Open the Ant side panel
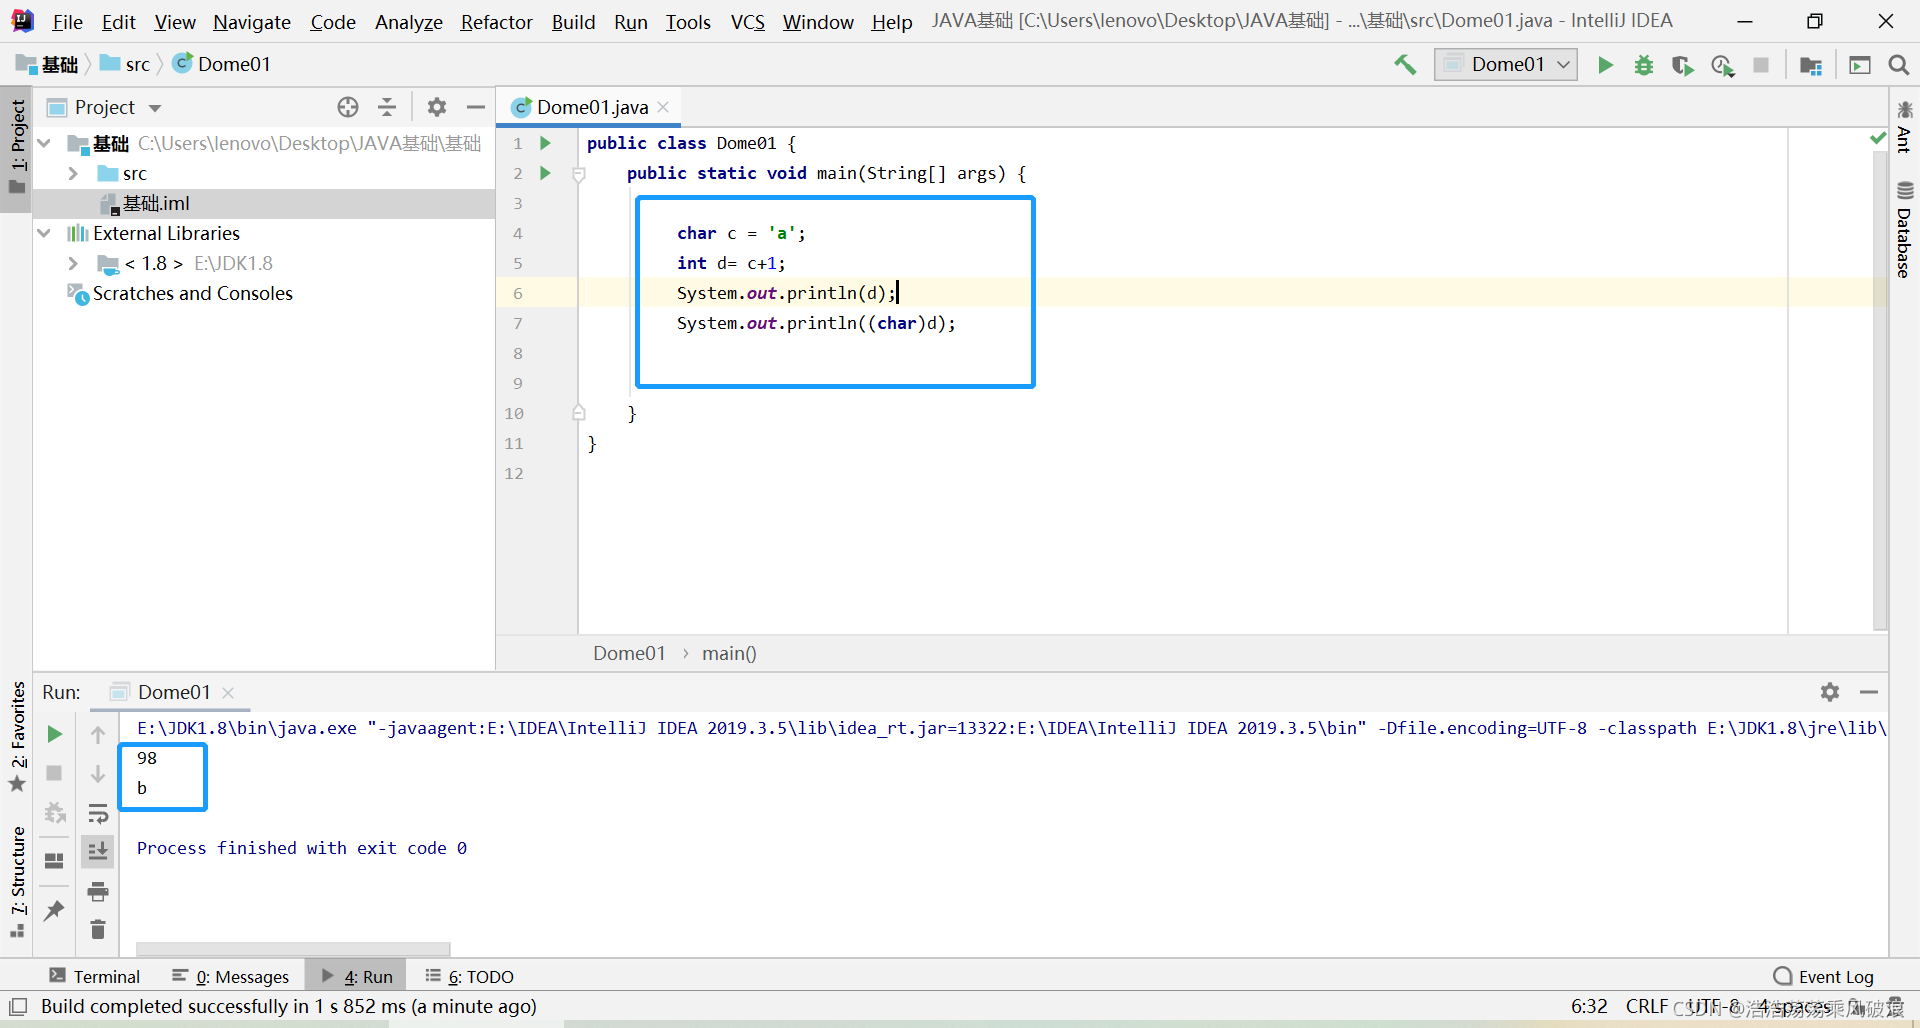This screenshot has height=1028, width=1920. [1904, 127]
